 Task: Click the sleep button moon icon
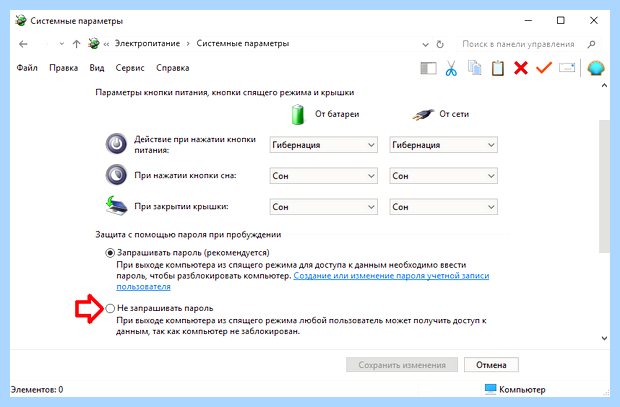116,175
